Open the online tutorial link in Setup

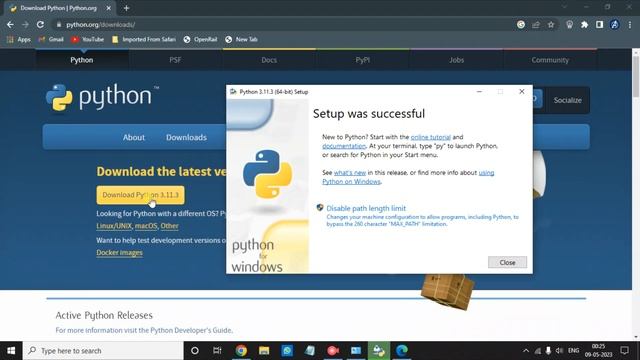point(431,137)
